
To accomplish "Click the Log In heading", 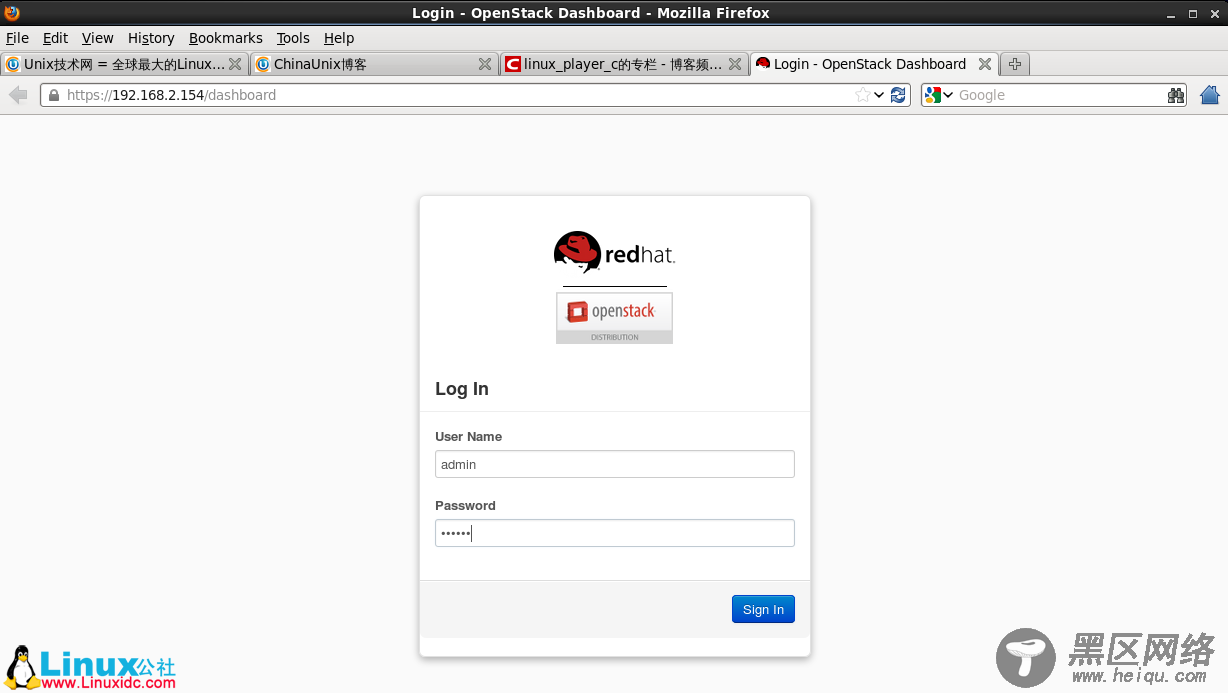I will [x=462, y=389].
